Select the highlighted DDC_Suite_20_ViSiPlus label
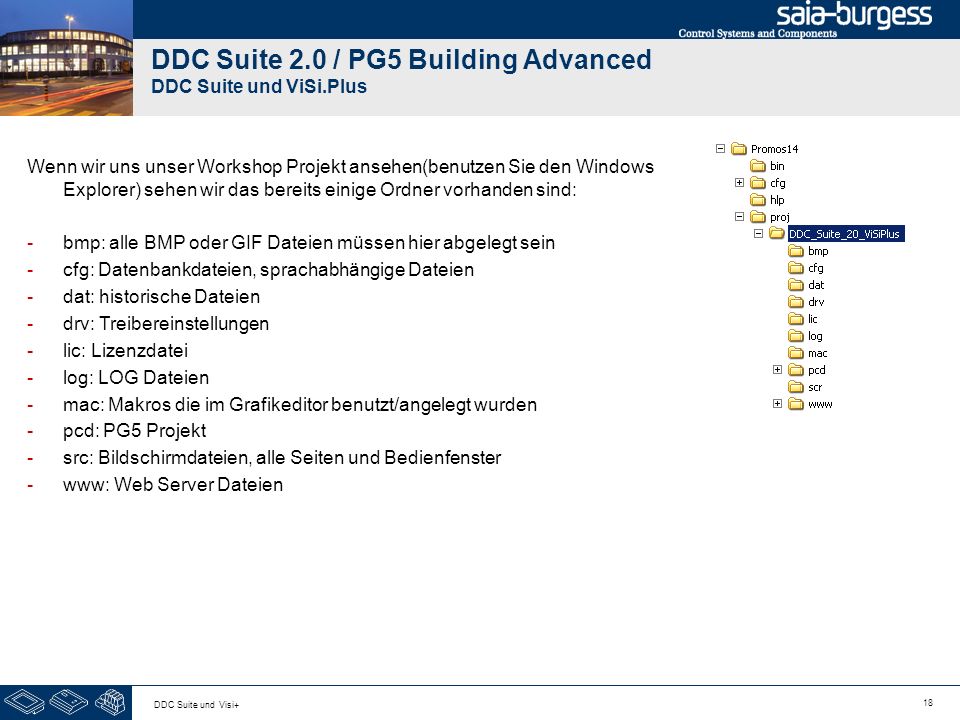 coord(845,233)
